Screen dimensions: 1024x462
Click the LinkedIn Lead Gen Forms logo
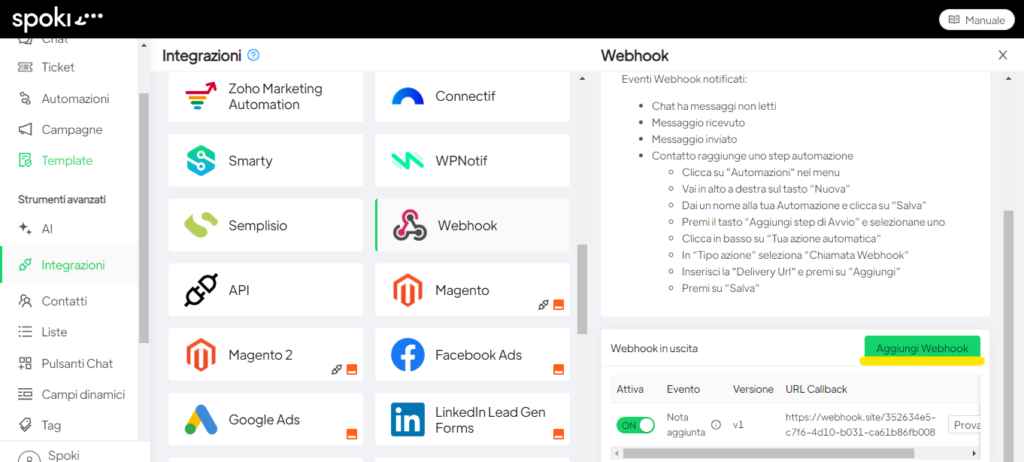(408, 420)
